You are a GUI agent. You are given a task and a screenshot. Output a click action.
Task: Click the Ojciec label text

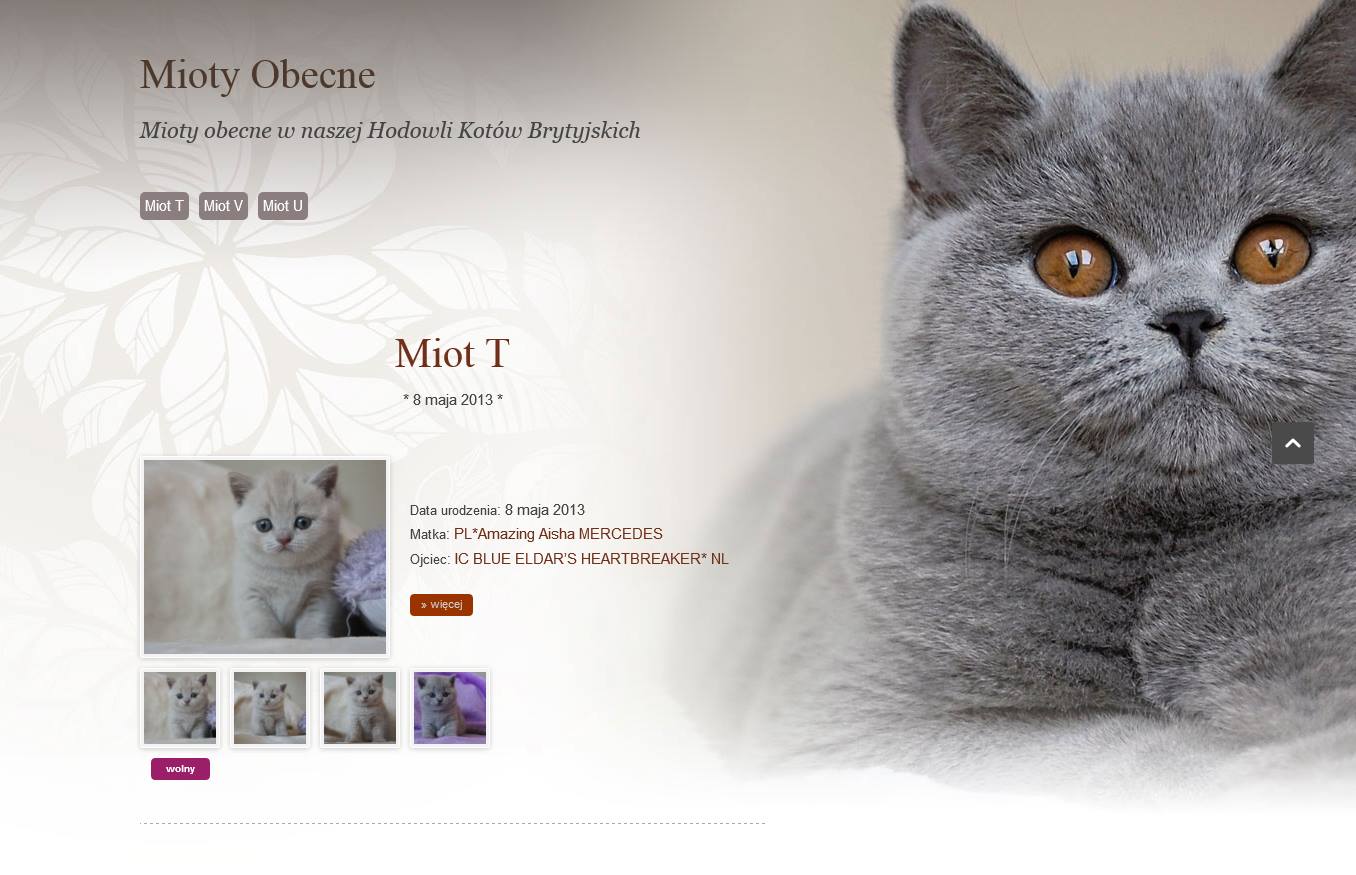point(430,559)
